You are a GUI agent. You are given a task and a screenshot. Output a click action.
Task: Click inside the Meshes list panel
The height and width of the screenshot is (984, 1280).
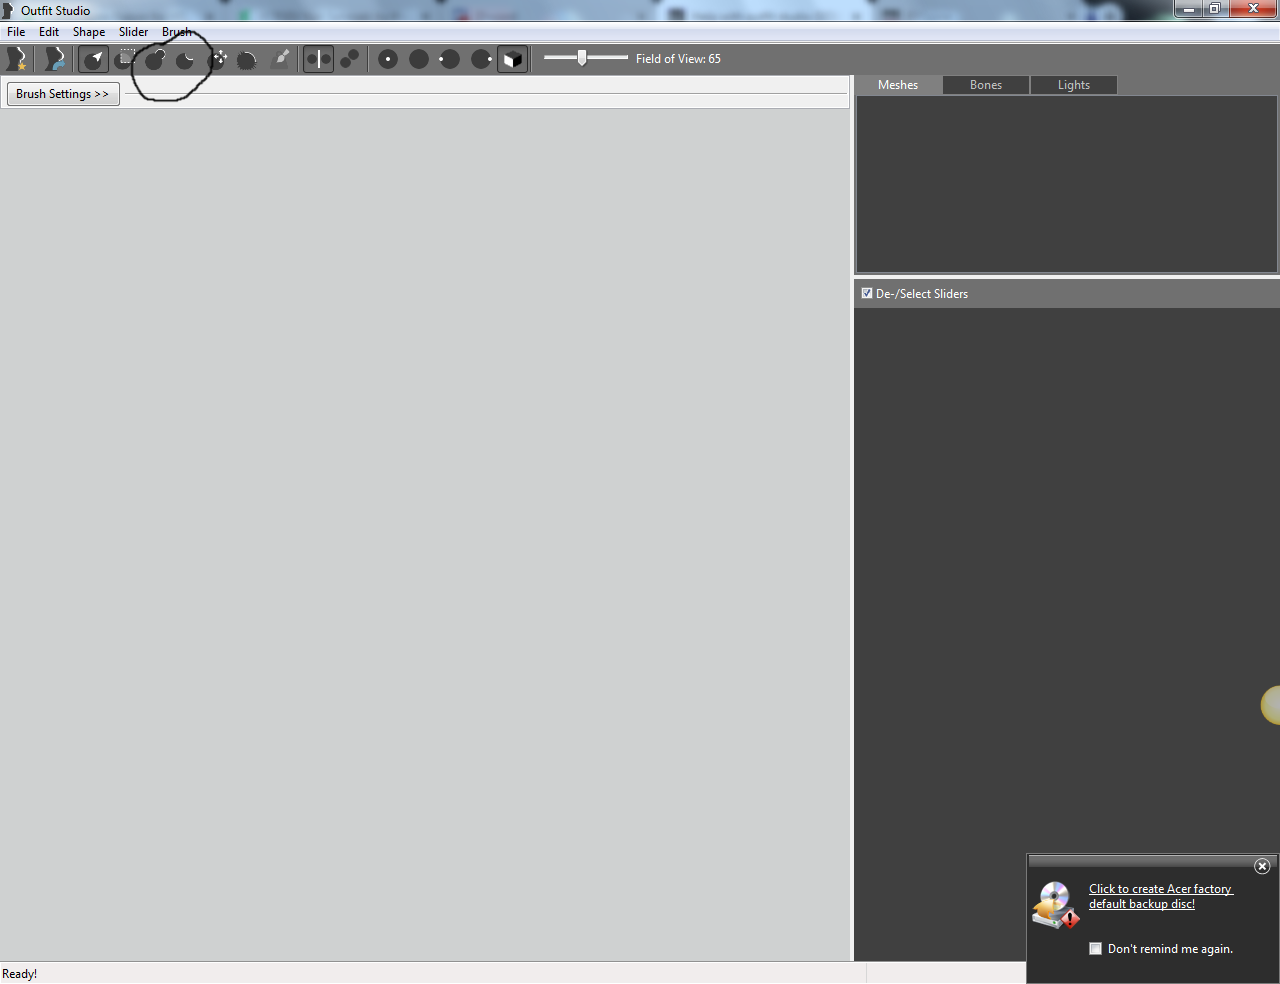(x=1066, y=184)
